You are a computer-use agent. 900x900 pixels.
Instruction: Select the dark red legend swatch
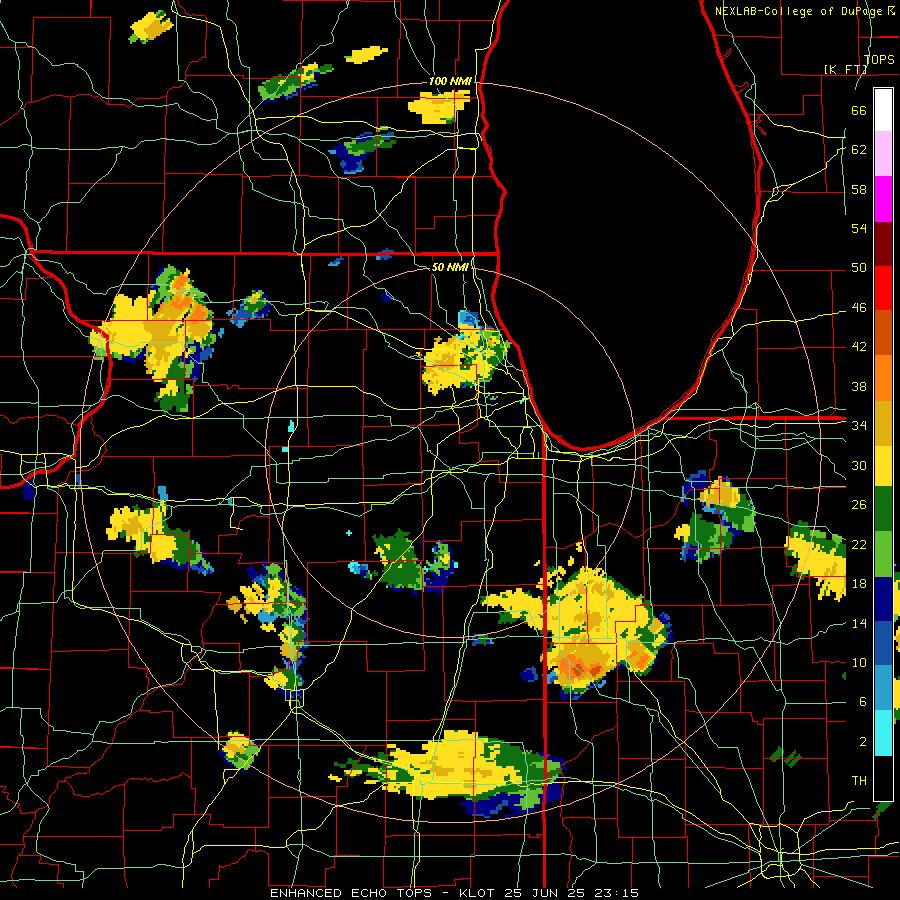(x=883, y=243)
